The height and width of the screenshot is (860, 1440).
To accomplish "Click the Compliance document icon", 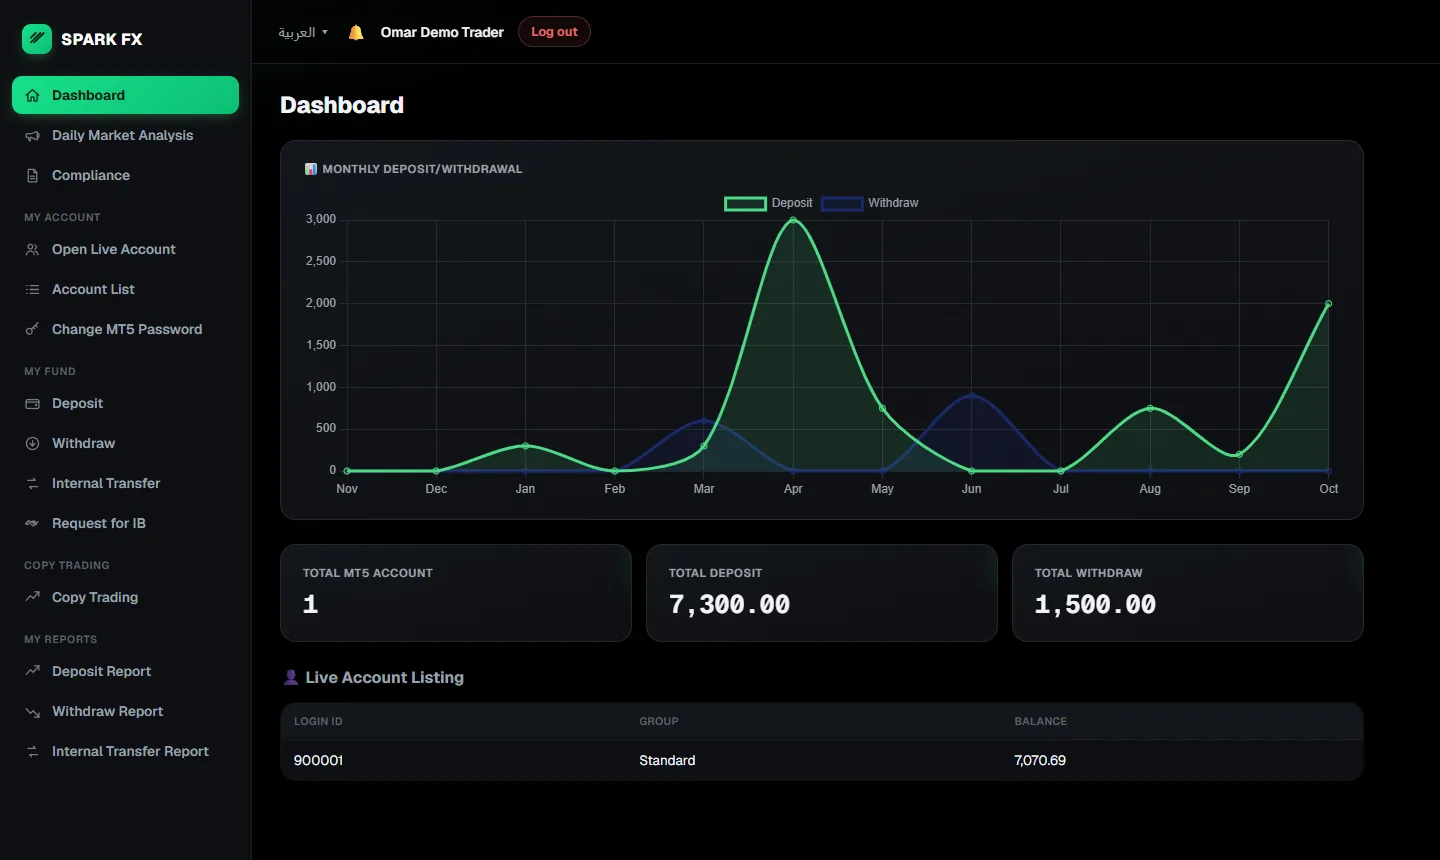I will pyautogui.click(x=32, y=176).
